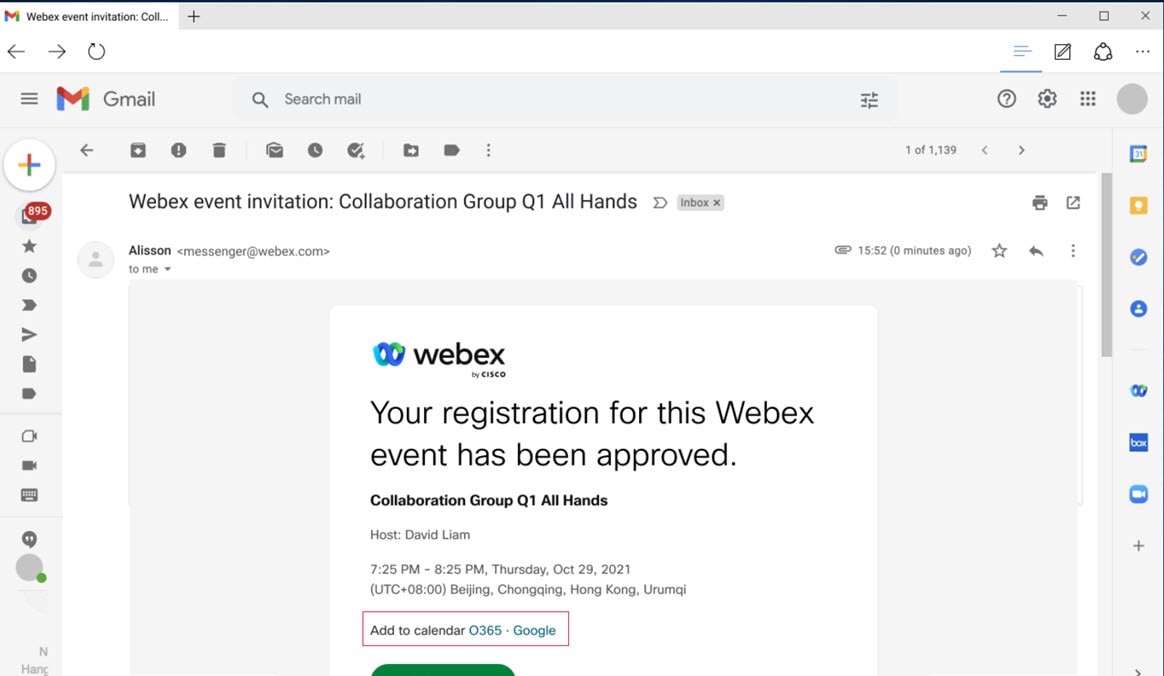Toggle the Gmail main menu

click(29, 99)
